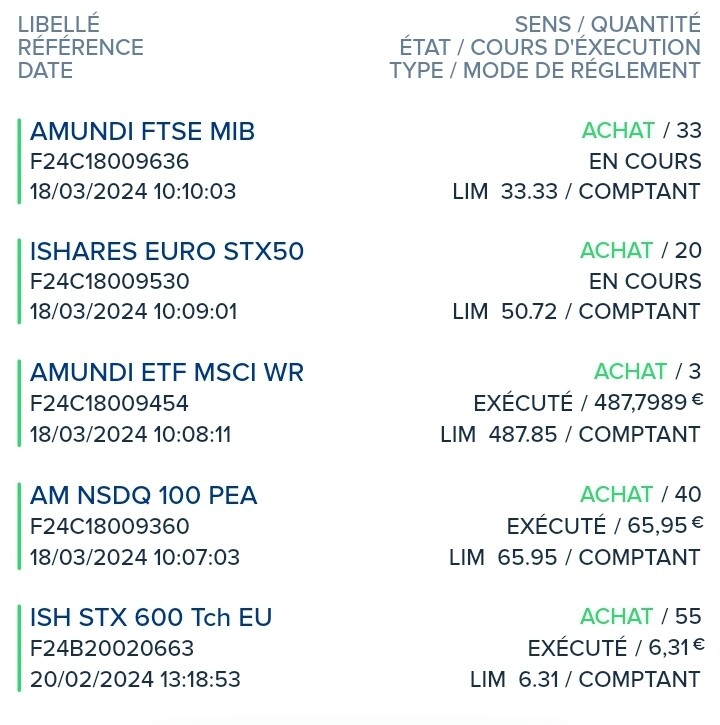Select reference F24B20020663
Viewport: 720px width, 725px height.
[x=112, y=649]
